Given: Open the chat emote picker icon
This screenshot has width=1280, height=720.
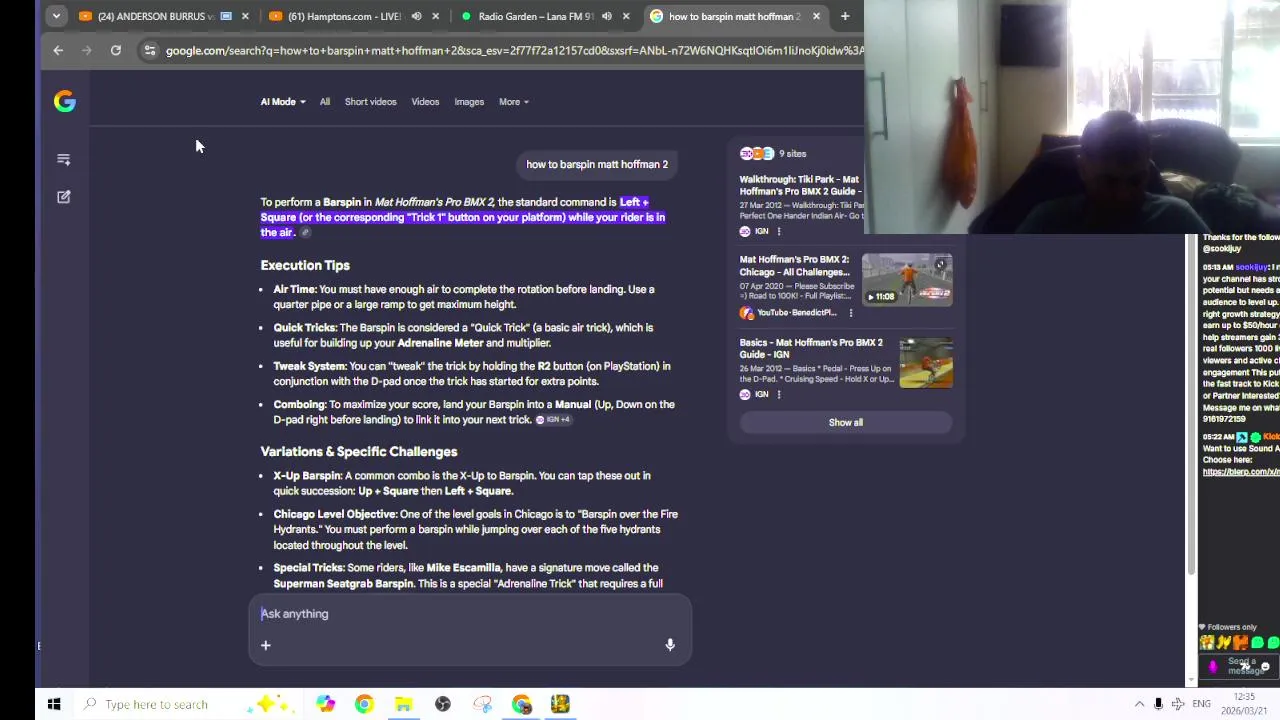Looking at the screenshot, I should pos(1266,667).
